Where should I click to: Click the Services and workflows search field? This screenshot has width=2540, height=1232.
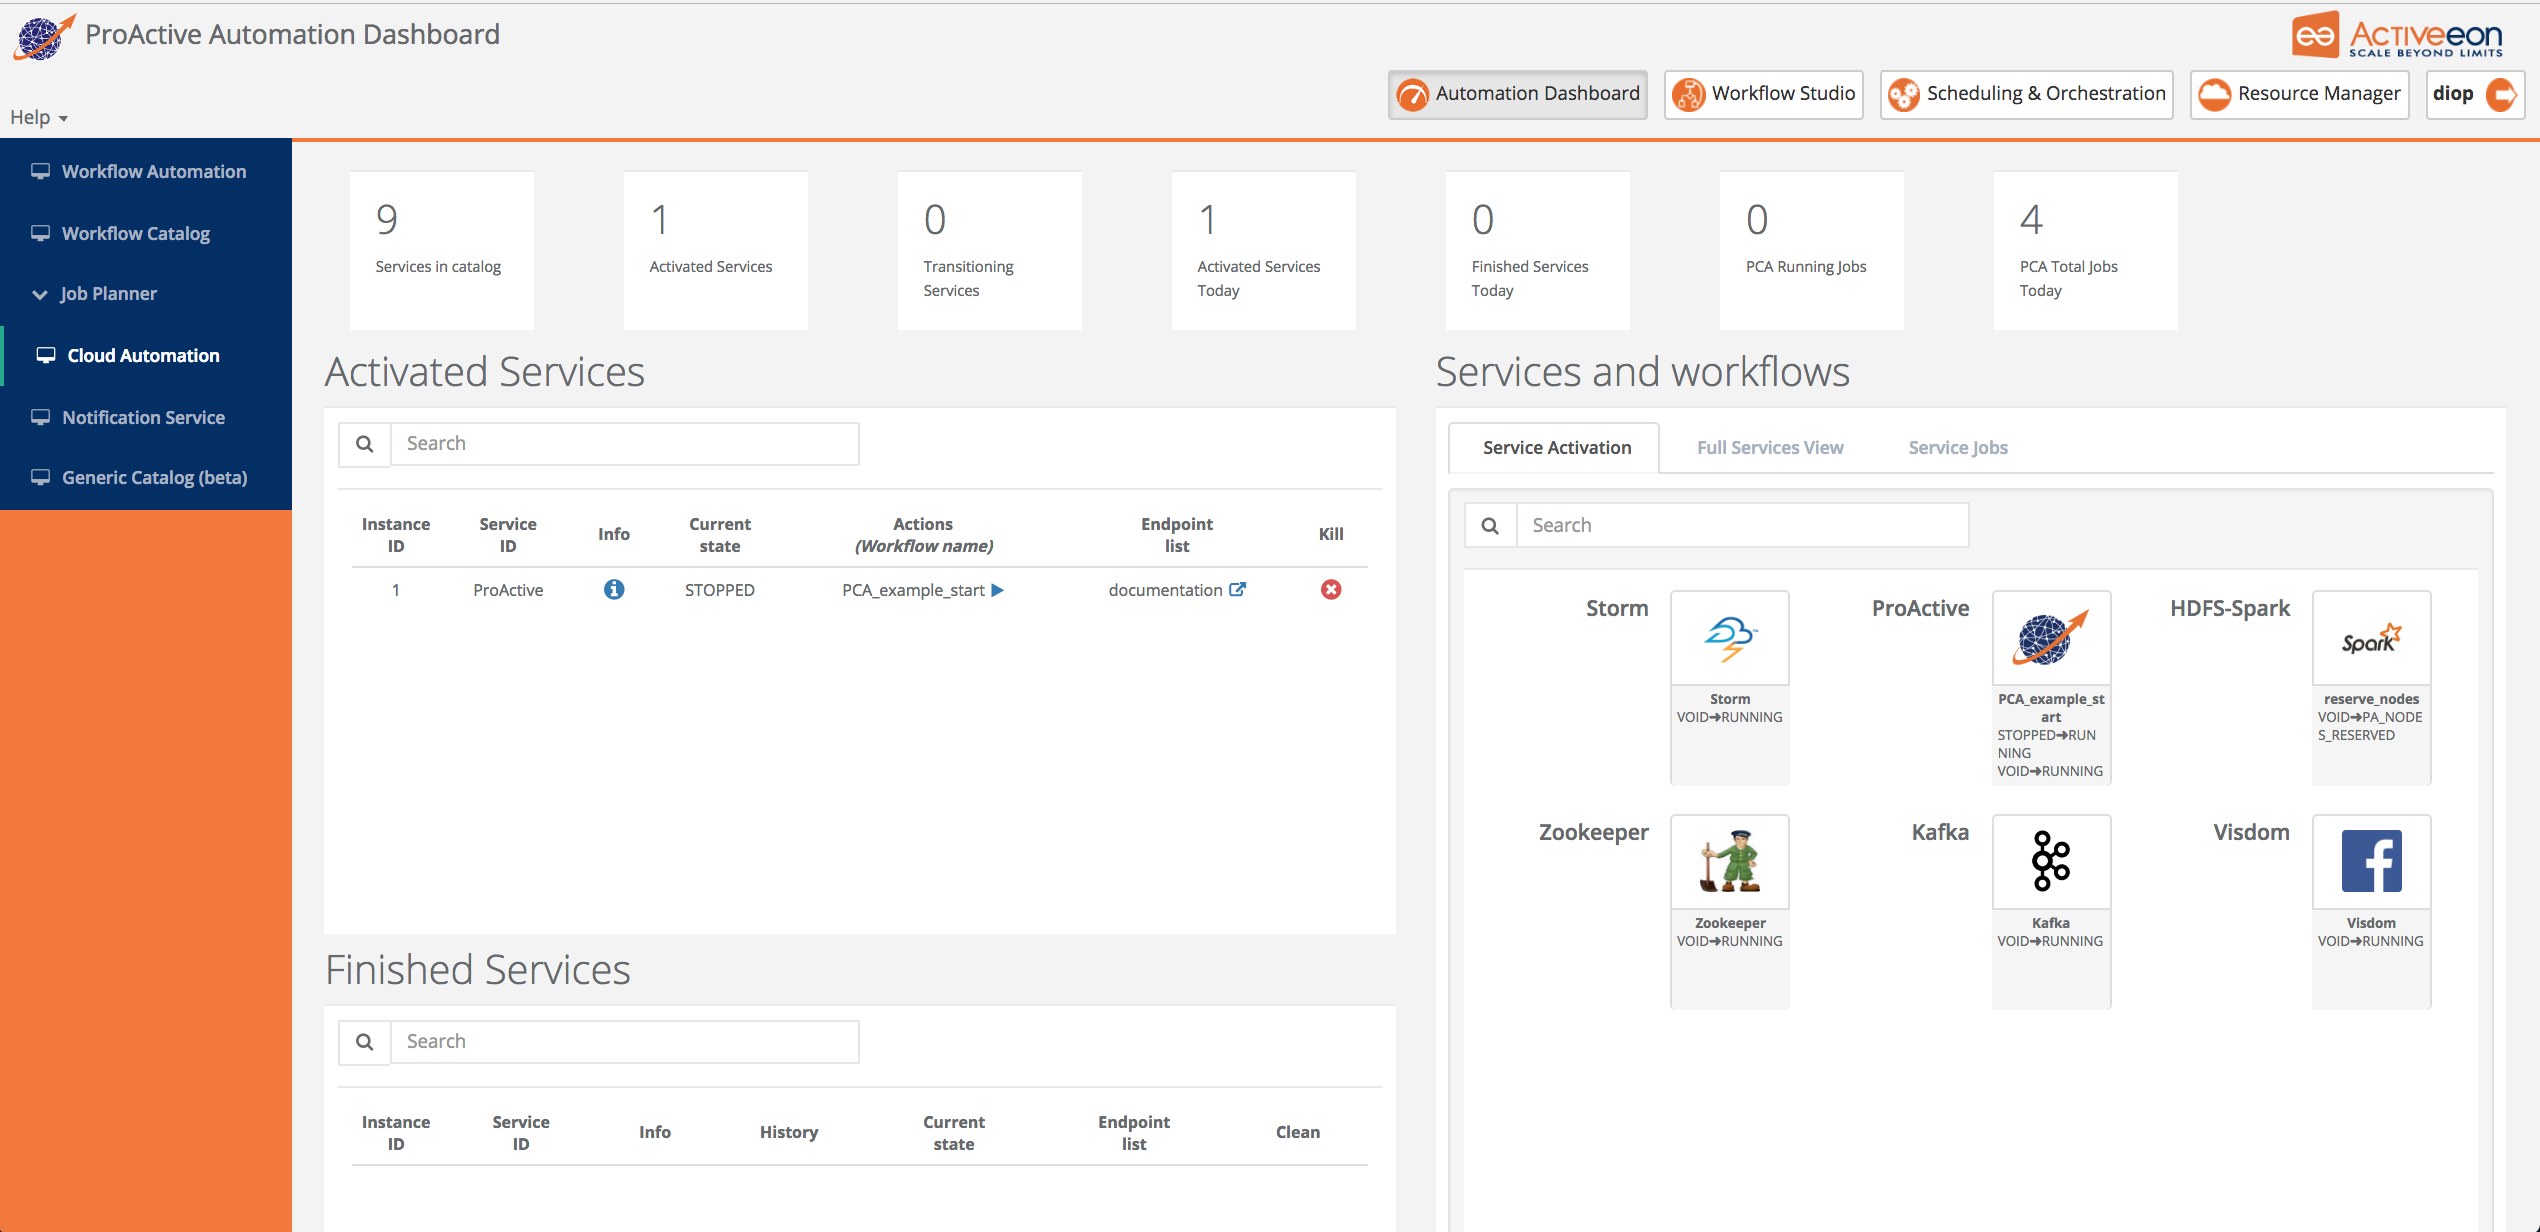click(1742, 526)
